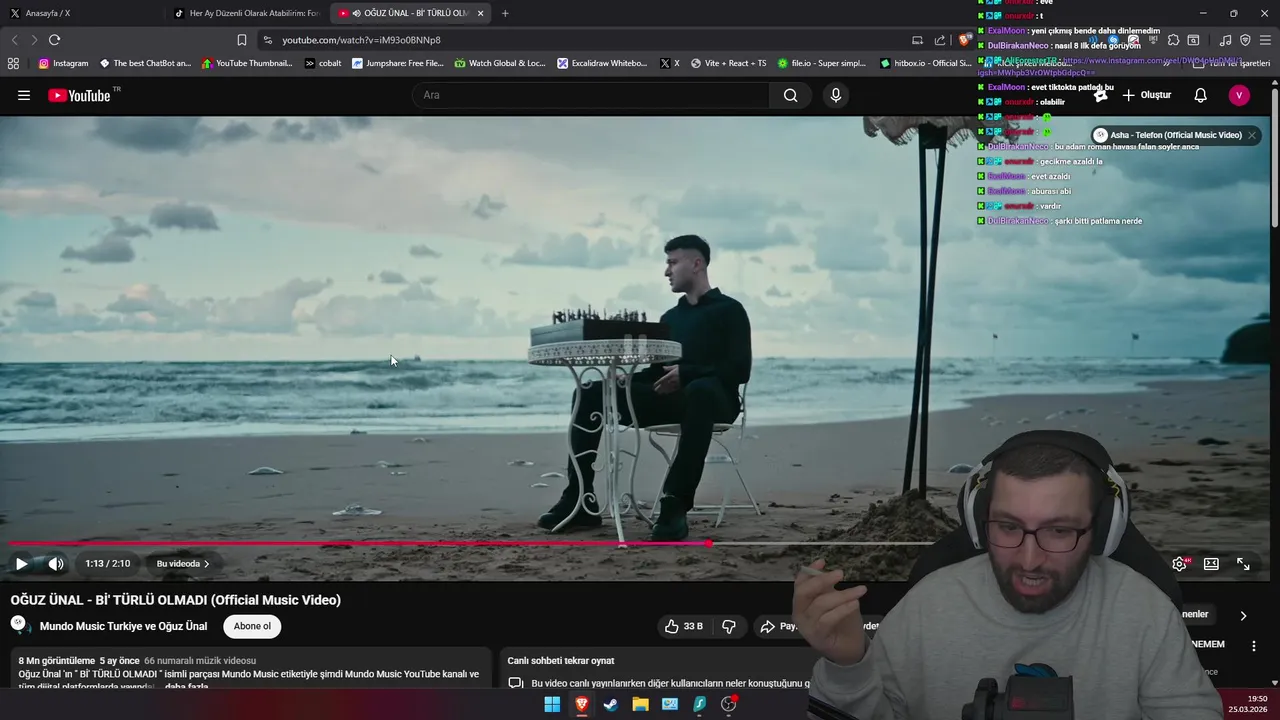
Task: Open the Bu videoda chapters chevron
Action: 183,564
